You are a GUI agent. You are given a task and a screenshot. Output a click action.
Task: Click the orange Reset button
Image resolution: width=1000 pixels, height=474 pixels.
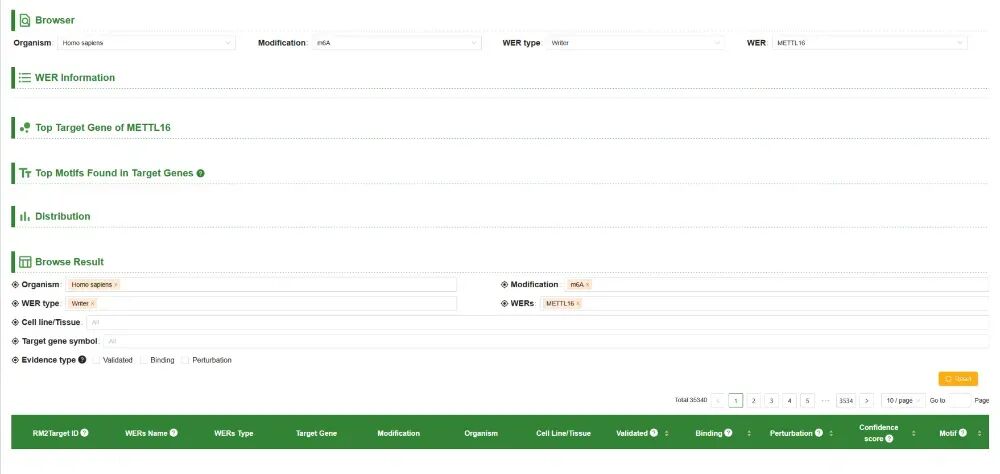[958, 379]
